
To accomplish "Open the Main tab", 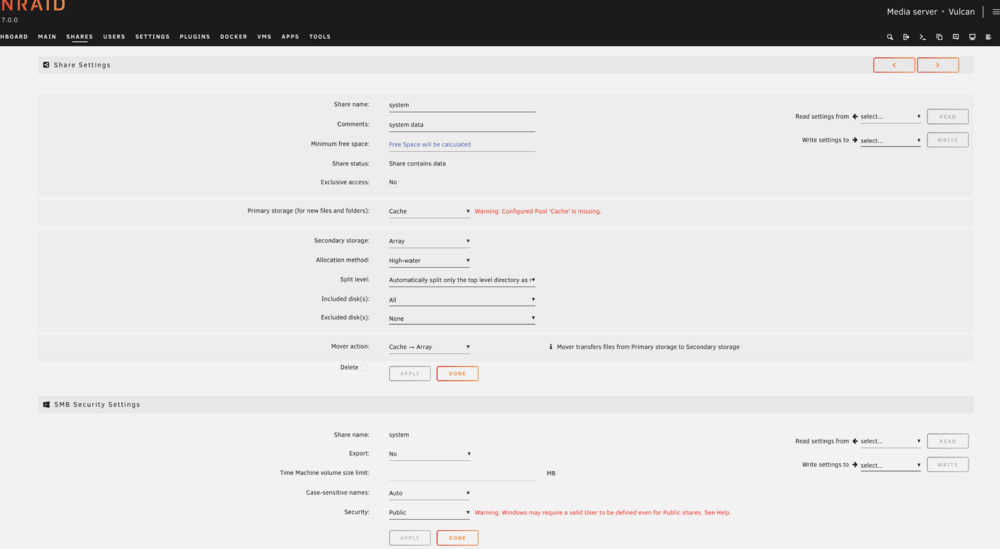I will [47, 37].
